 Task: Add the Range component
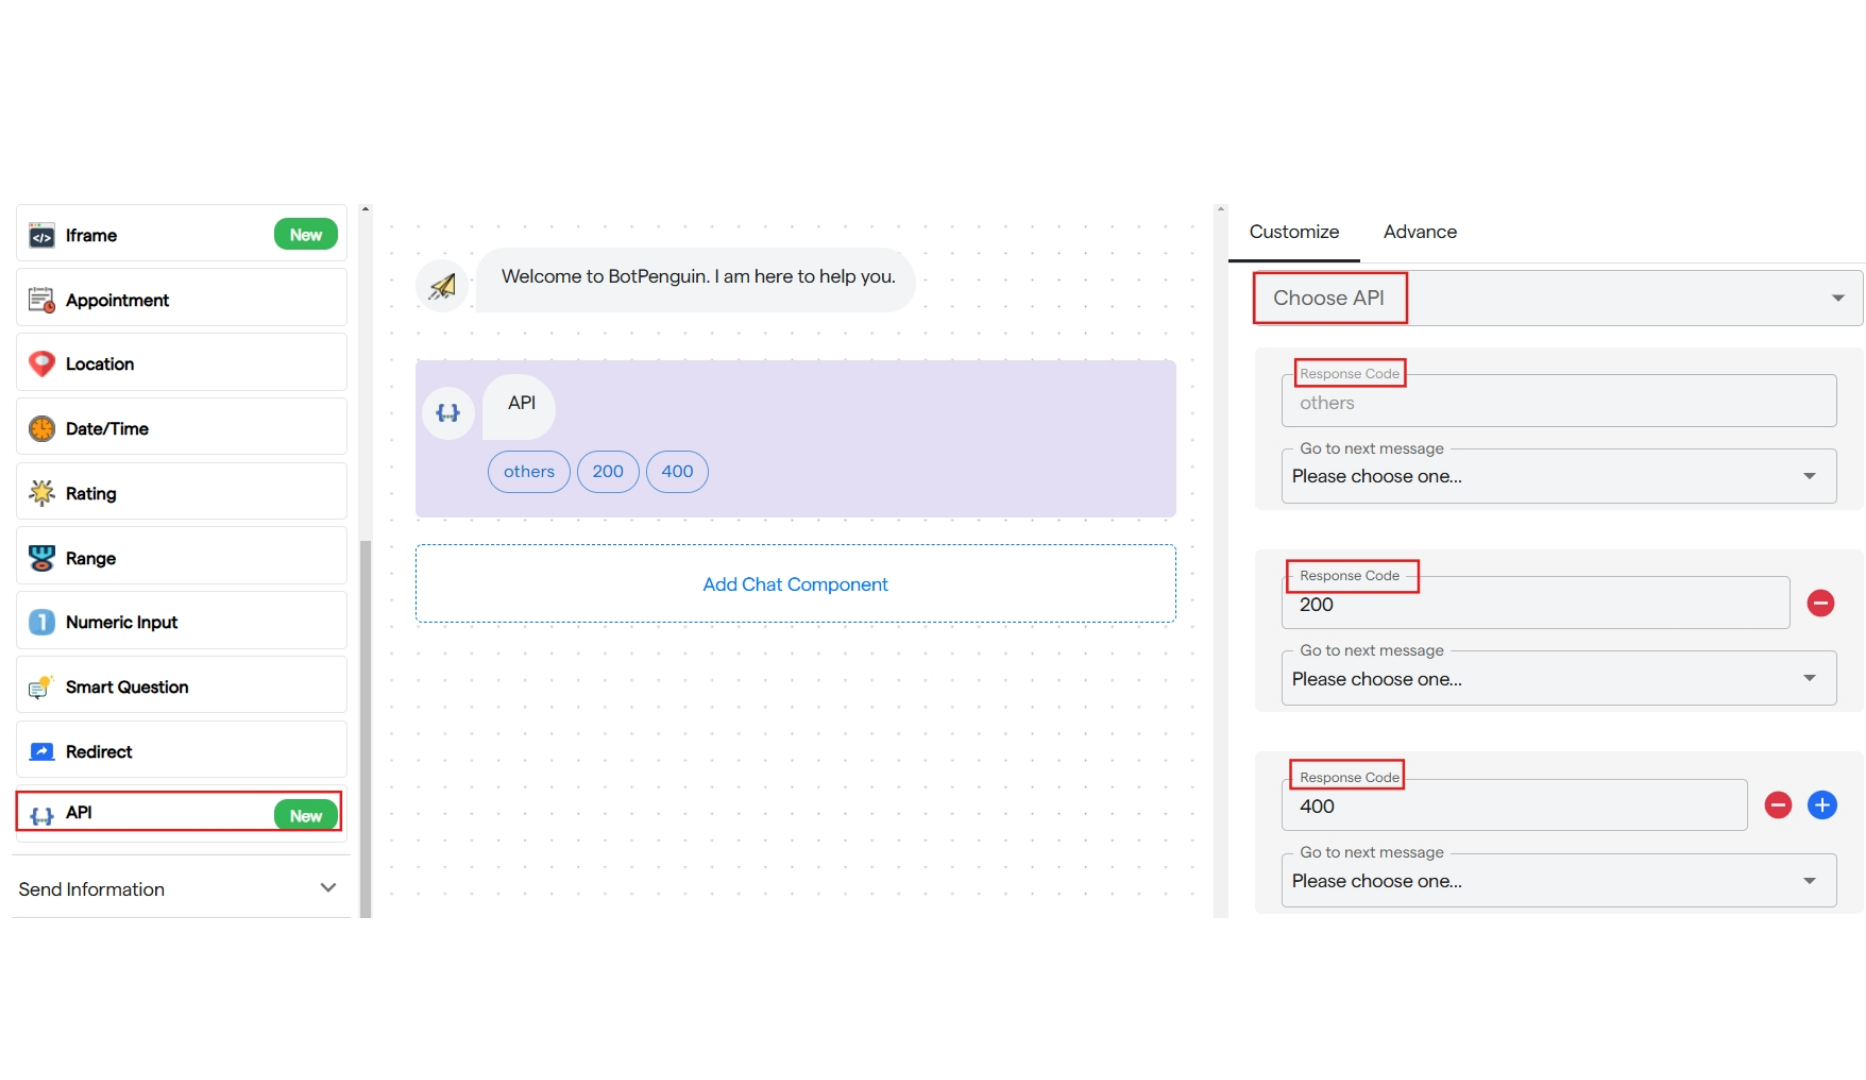tap(181, 557)
